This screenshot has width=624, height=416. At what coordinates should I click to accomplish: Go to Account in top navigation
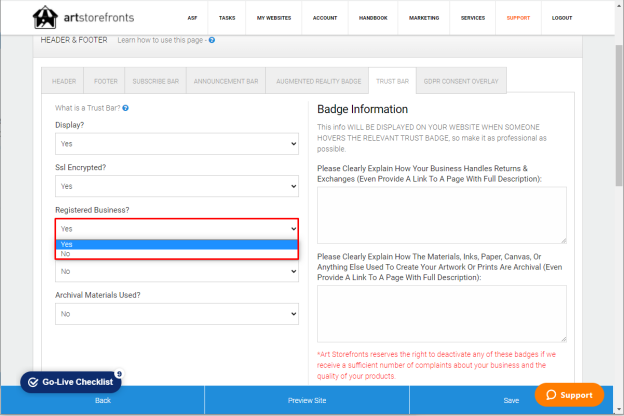click(x=325, y=18)
